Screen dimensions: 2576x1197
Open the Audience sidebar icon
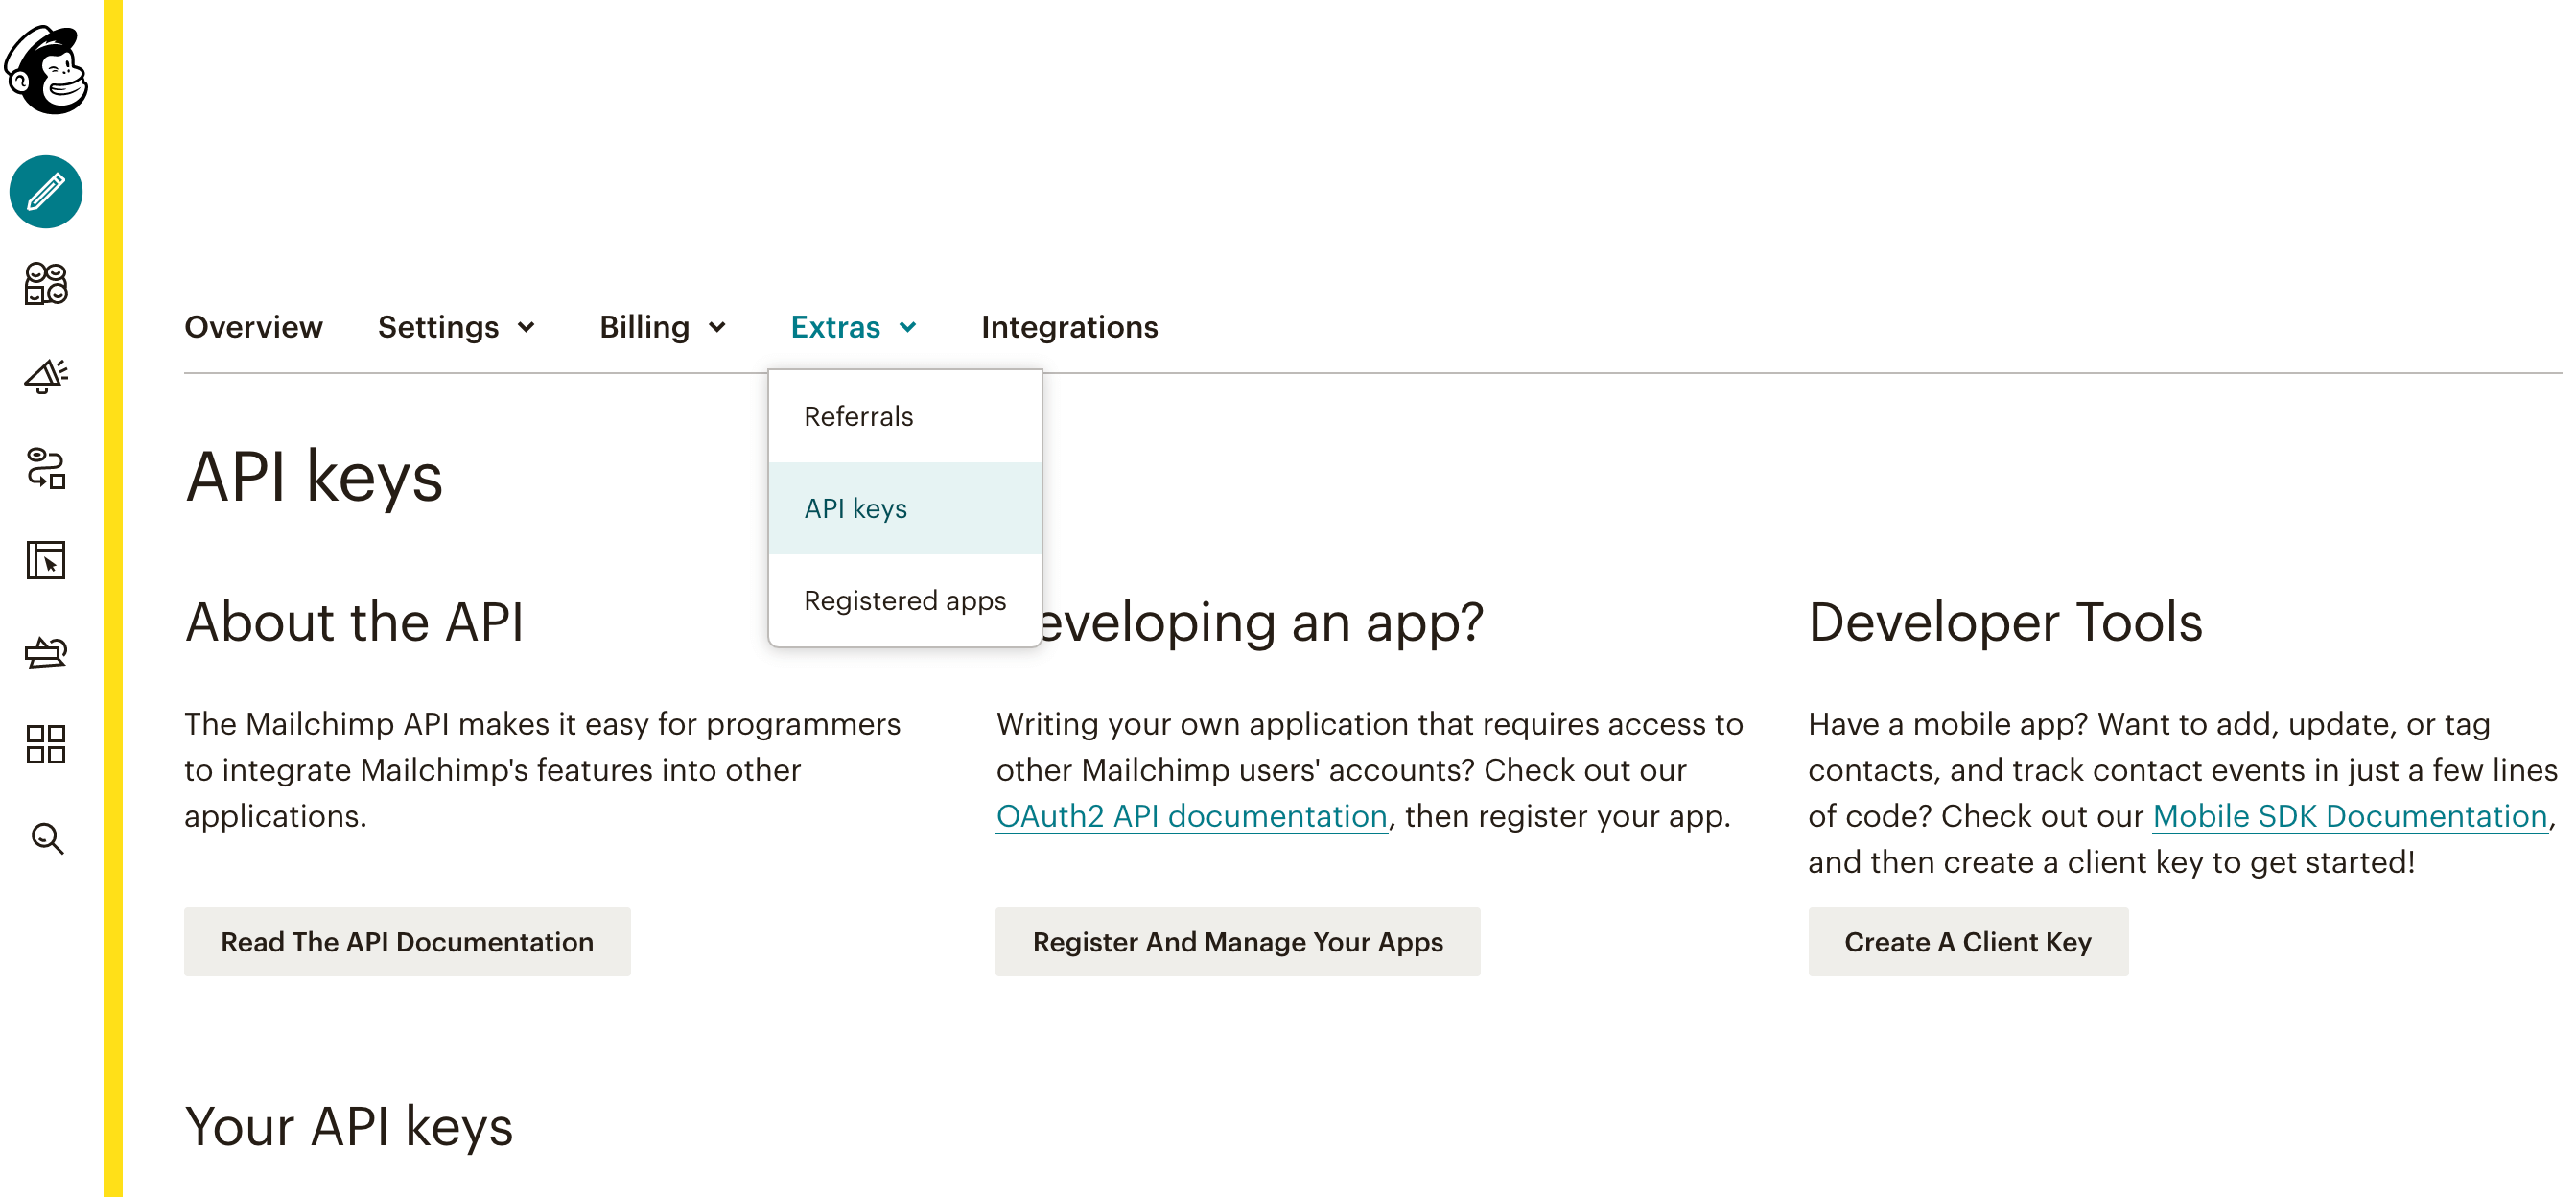click(x=46, y=284)
